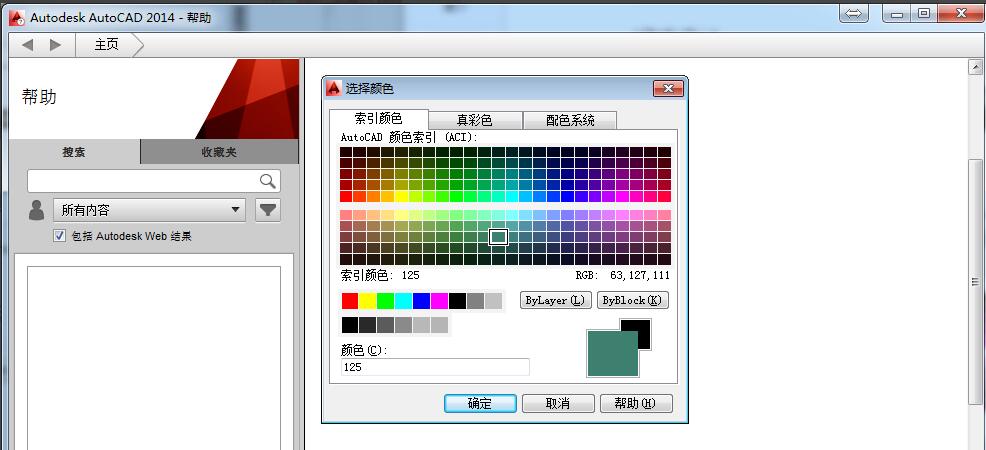
Task: Open the 主页 breadcrumb
Action: point(106,45)
